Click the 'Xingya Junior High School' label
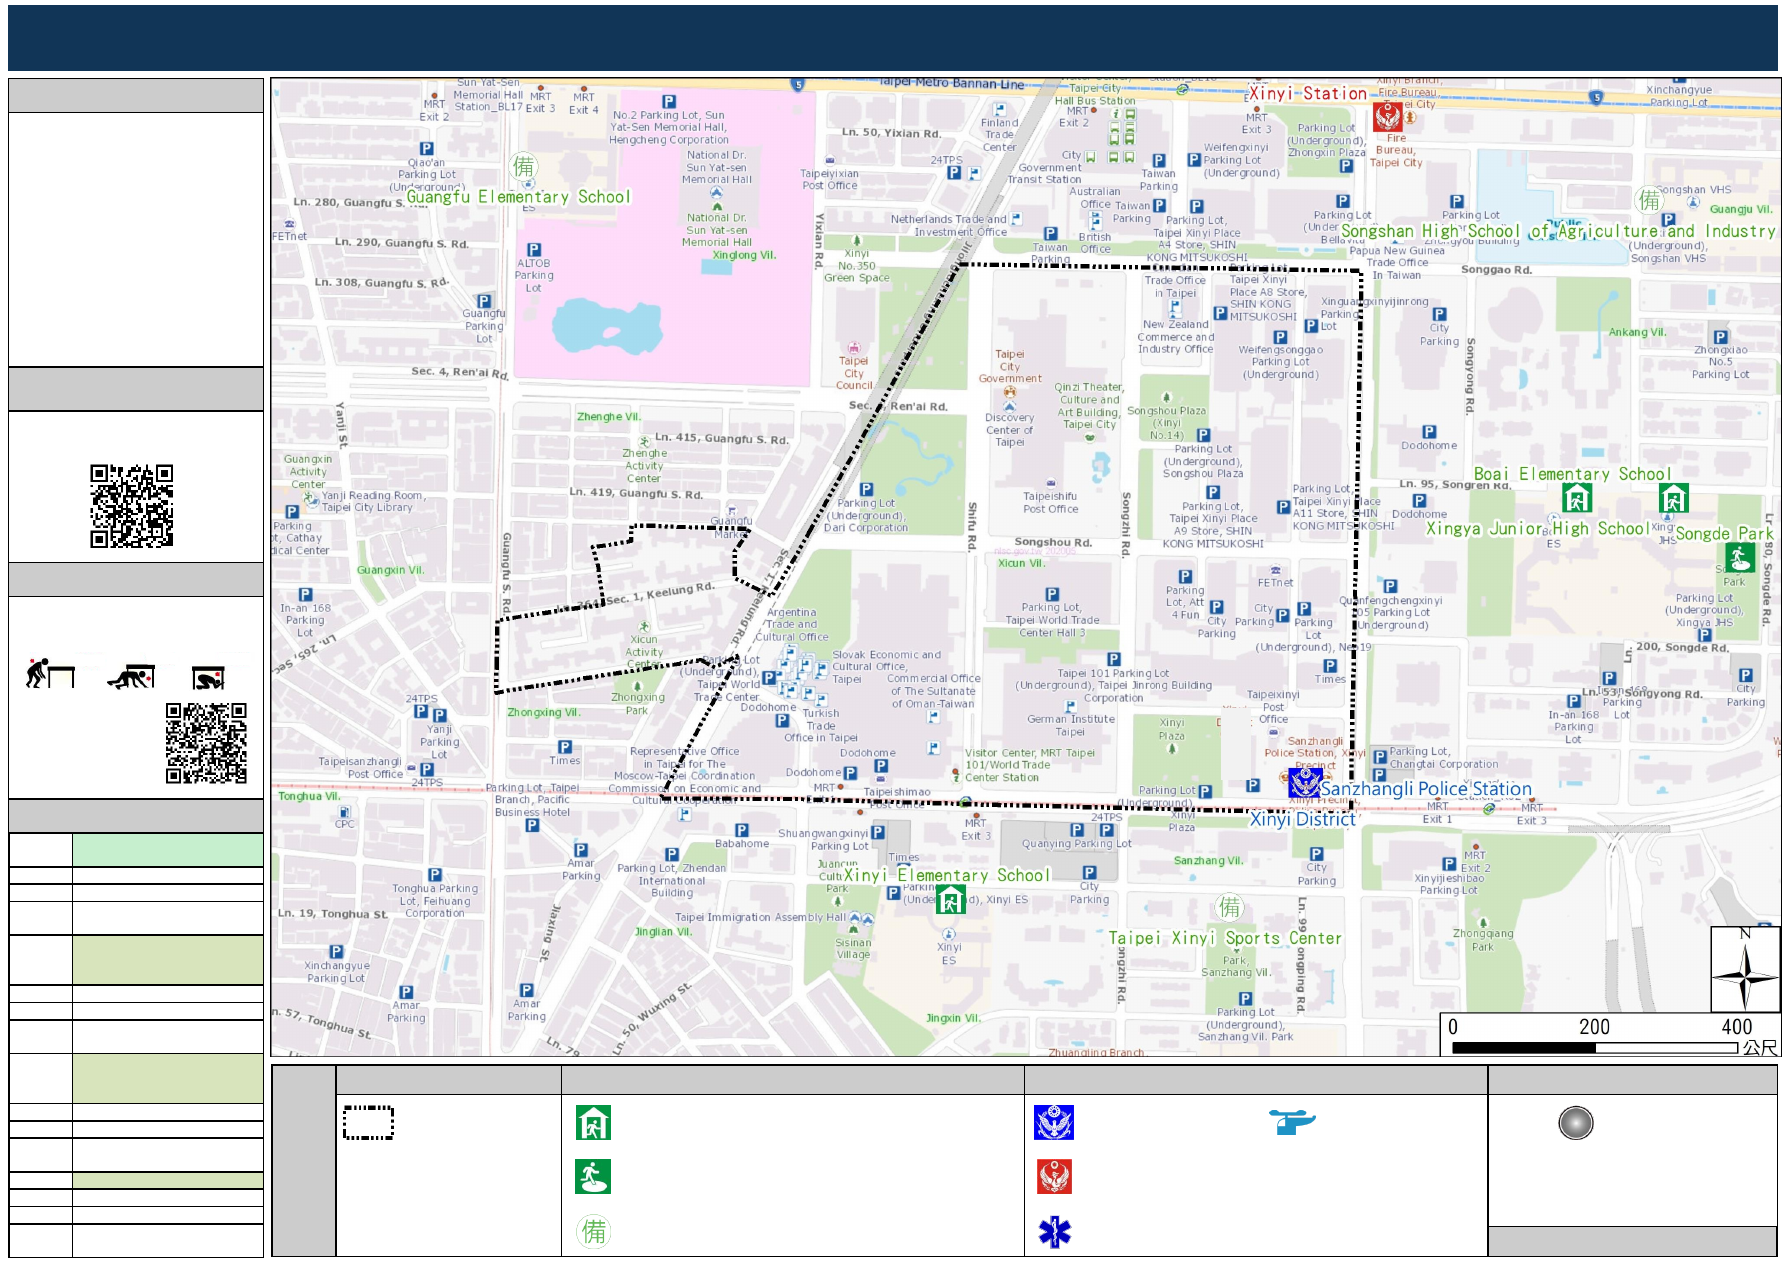This screenshot has height=1263, width=1786. [1537, 528]
